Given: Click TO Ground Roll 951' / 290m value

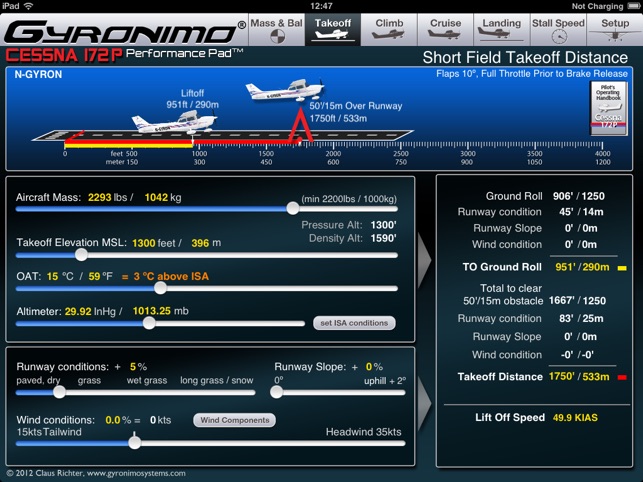Looking at the screenshot, I should click(582, 267).
